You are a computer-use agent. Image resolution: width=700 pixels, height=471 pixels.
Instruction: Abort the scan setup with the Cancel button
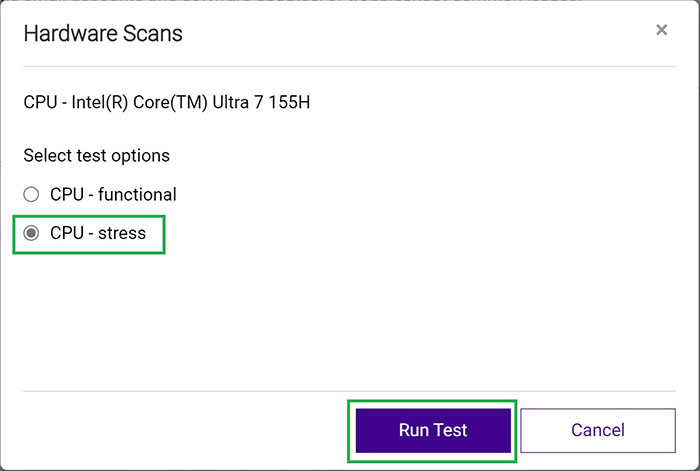[x=598, y=430]
